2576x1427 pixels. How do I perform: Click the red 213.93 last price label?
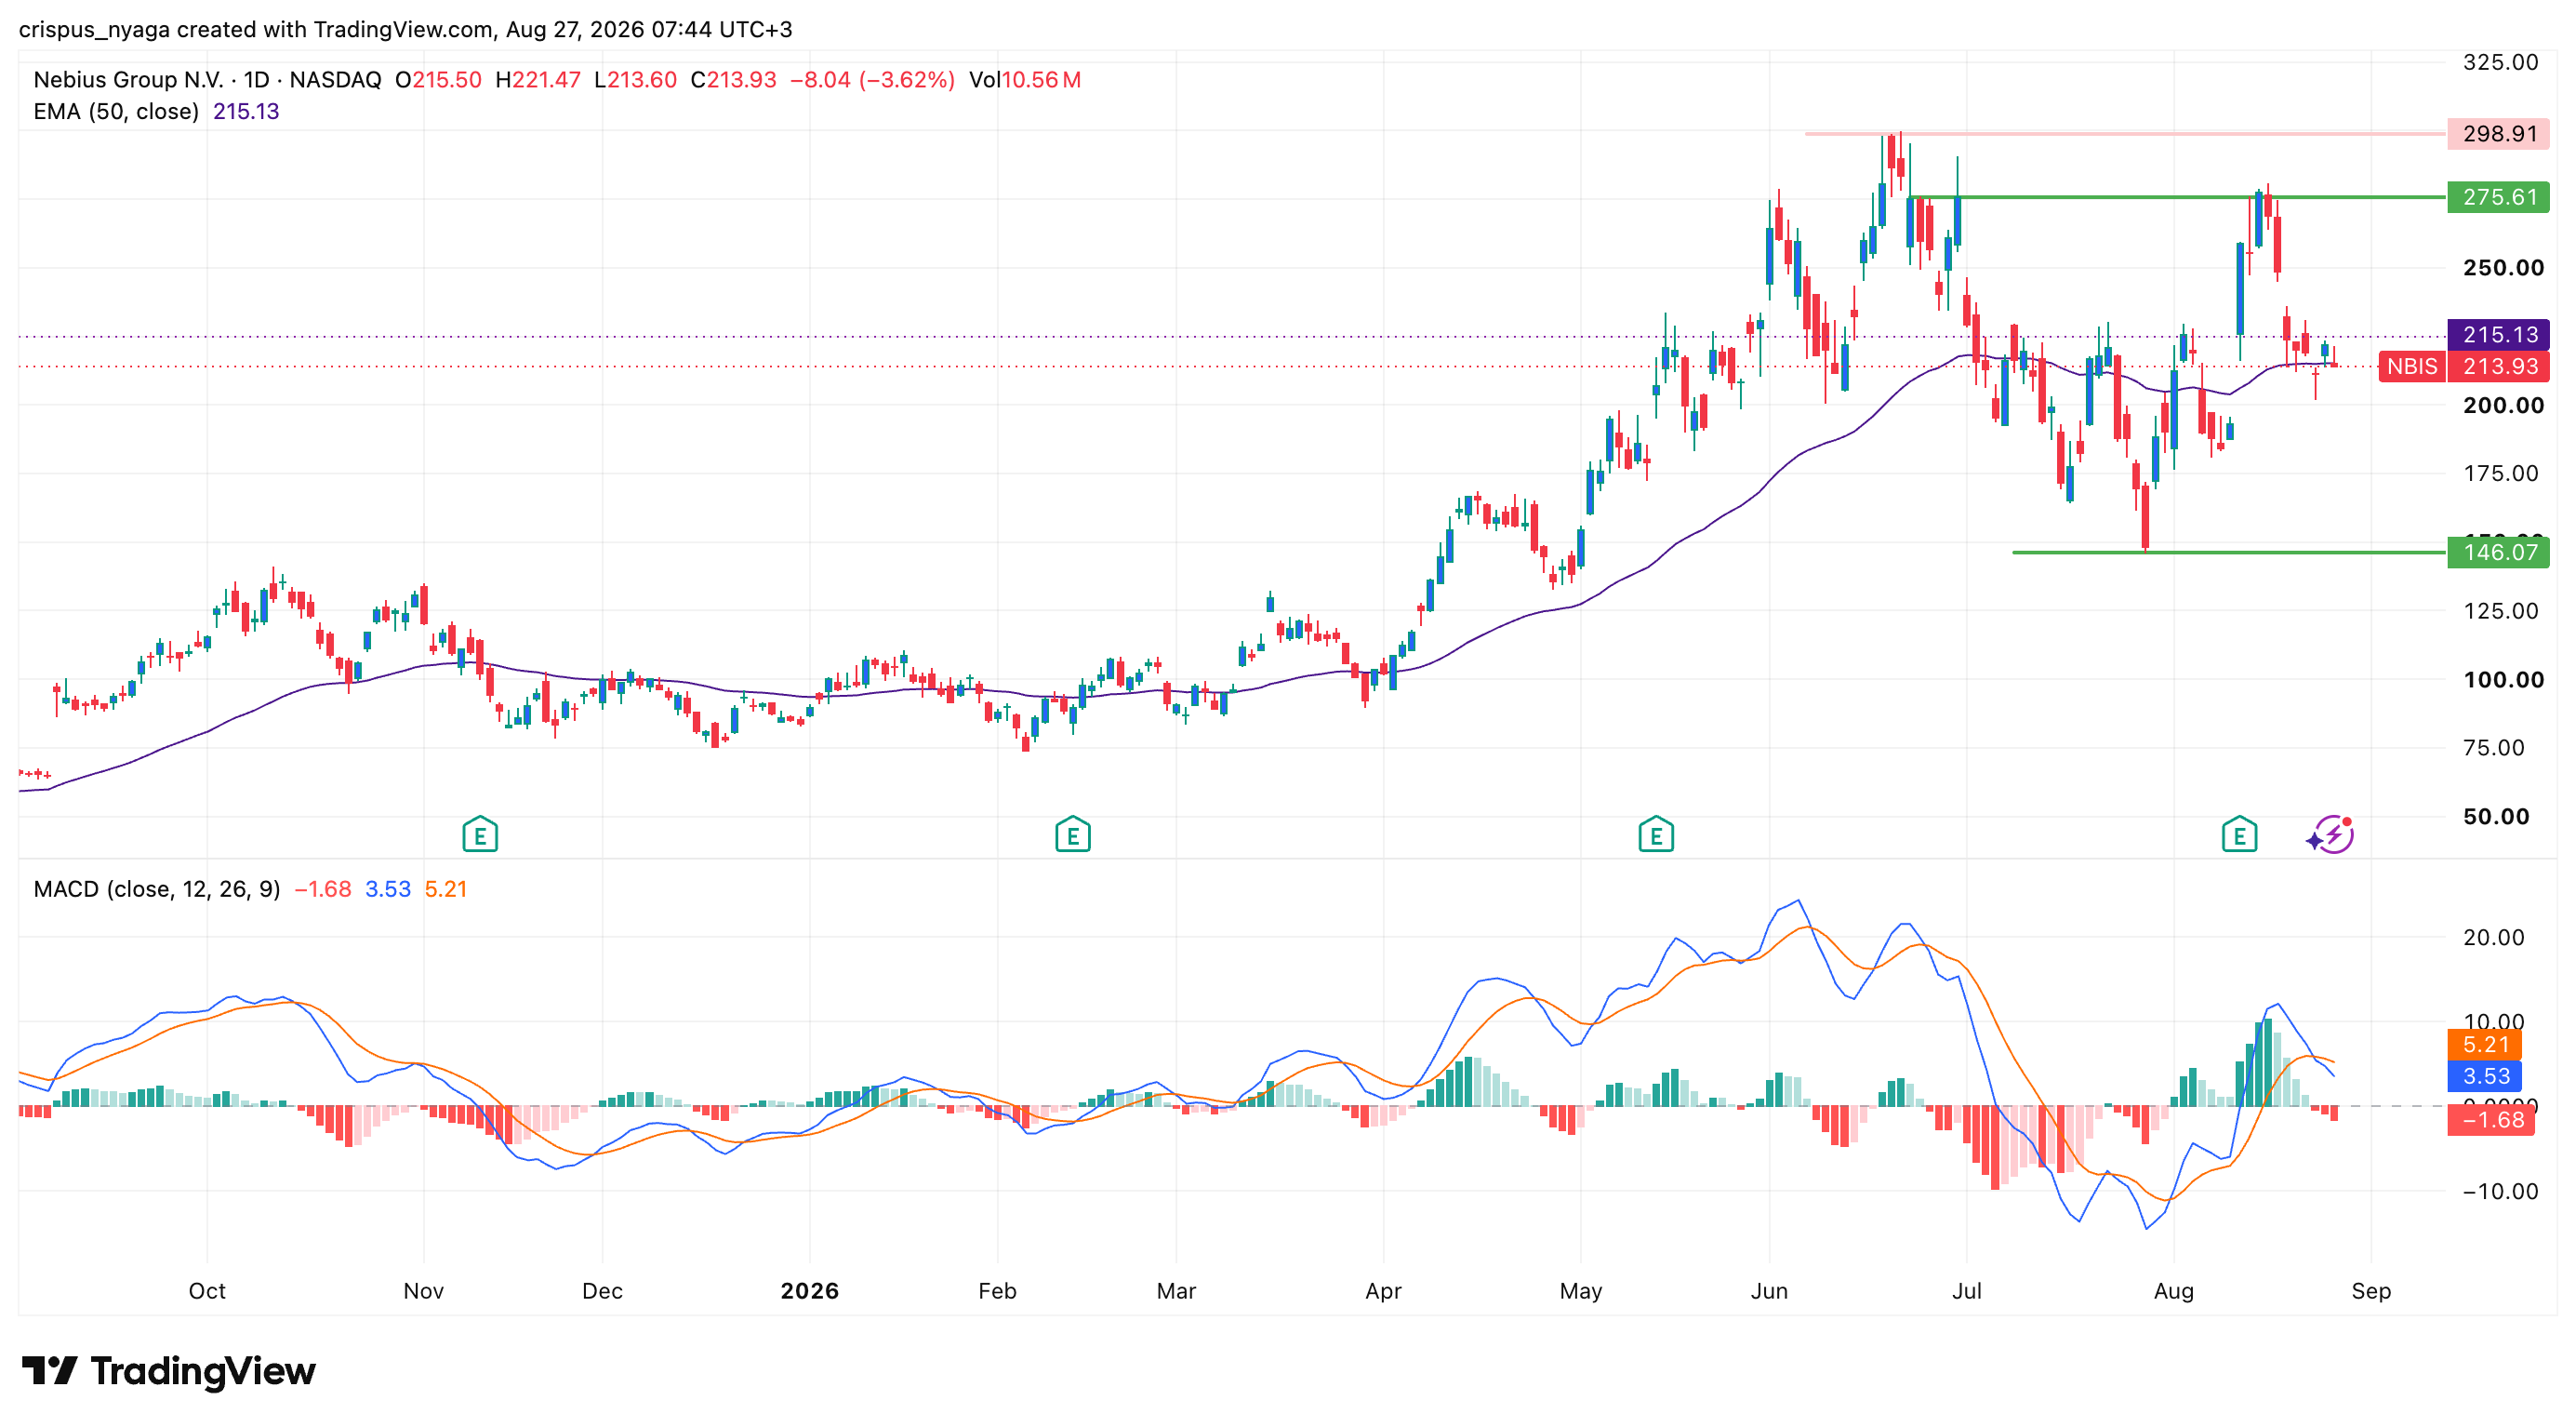tap(2499, 366)
